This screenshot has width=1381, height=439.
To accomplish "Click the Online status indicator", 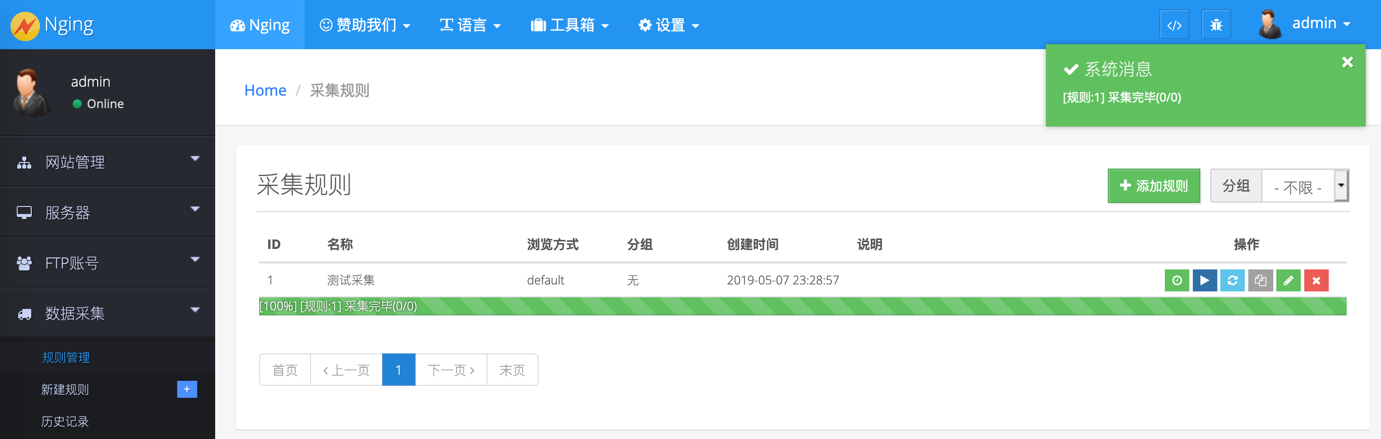I will (98, 104).
